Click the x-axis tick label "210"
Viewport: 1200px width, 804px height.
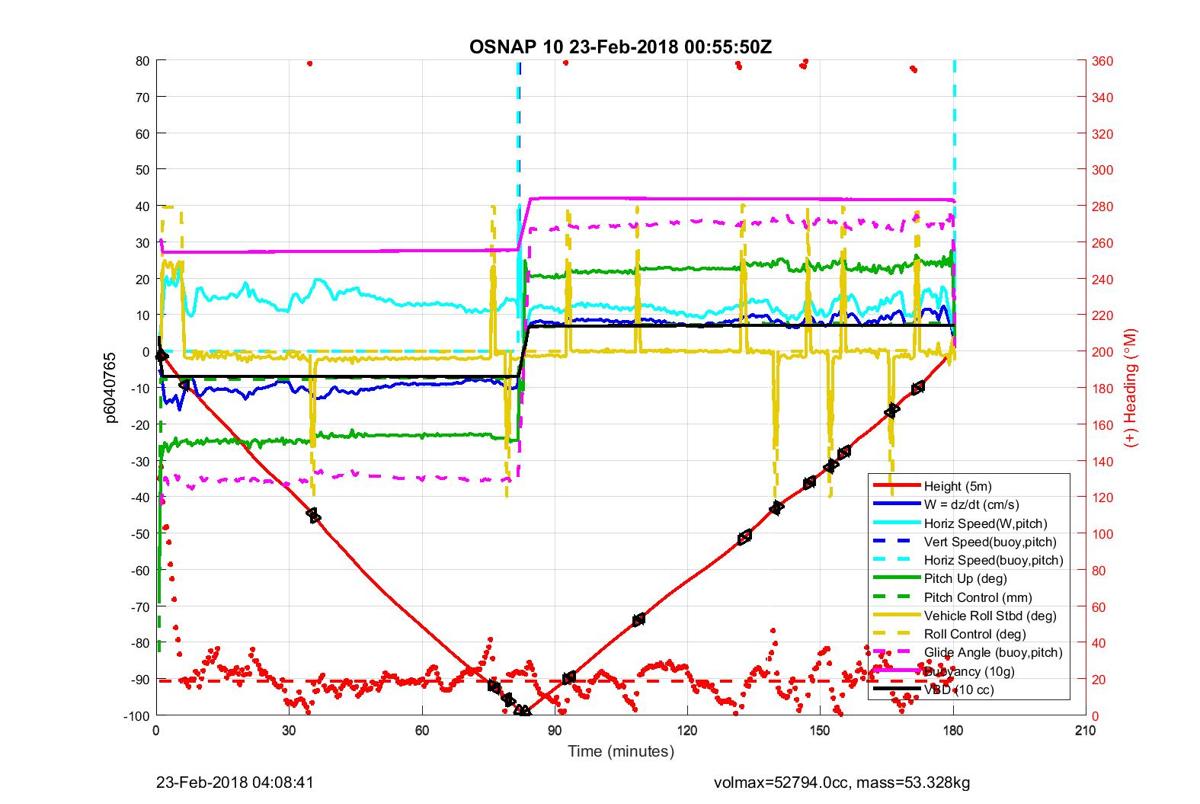click(1085, 730)
